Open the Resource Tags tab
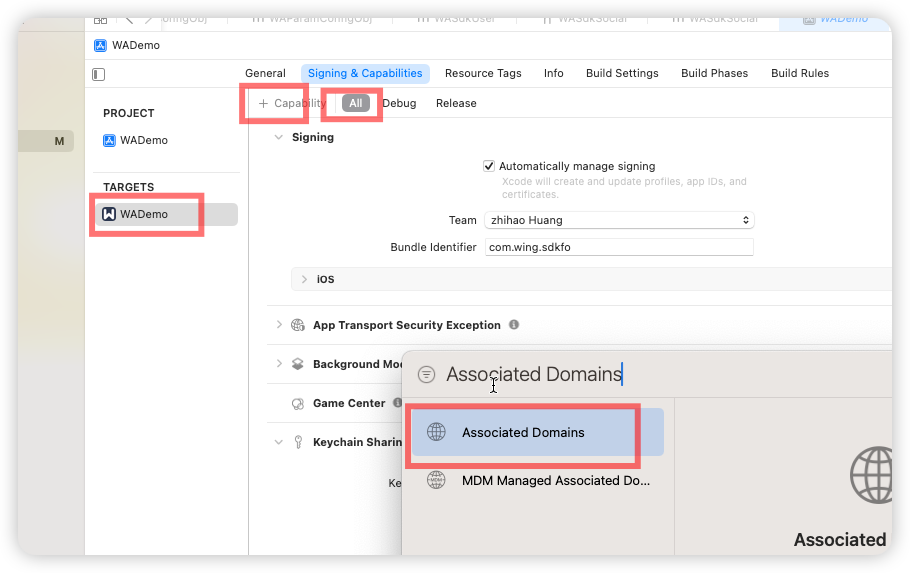Viewport: 910px width, 573px height. [x=483, y=73]
